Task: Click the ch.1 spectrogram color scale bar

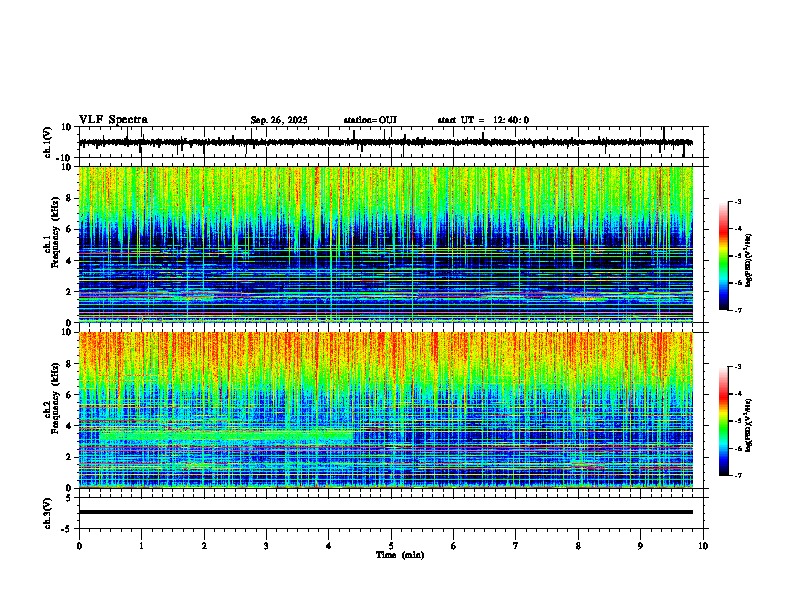Action: pos(724,256)
